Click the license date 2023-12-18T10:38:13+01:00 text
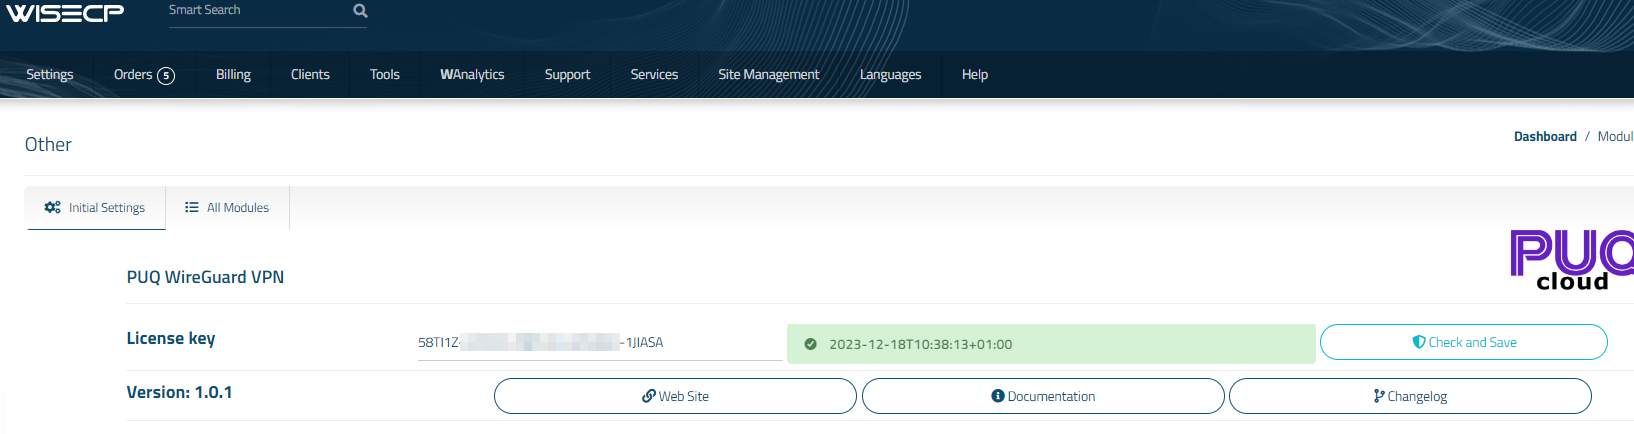The width and height of the screenshot is (1634, 434). click(920, 344)
